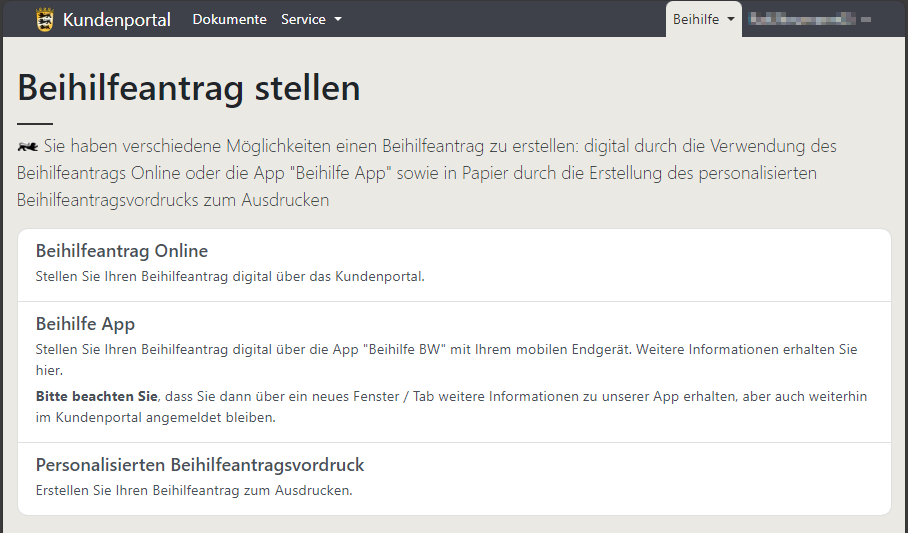This screenshot has height=533, width=908.
Task: Click the caret next to the user name
Action: 866,19
